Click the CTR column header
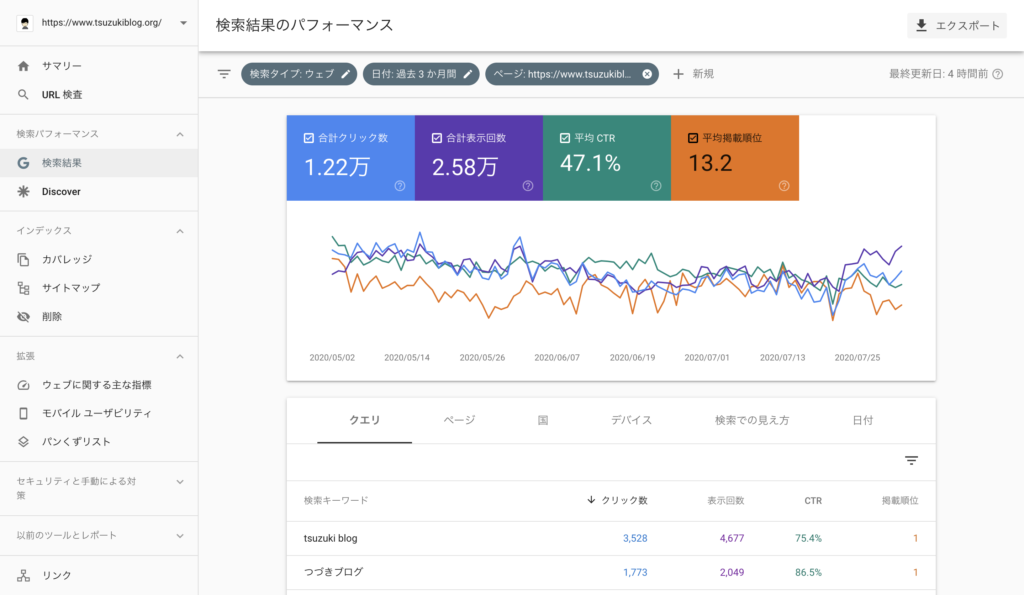 [x=813, y=500]
